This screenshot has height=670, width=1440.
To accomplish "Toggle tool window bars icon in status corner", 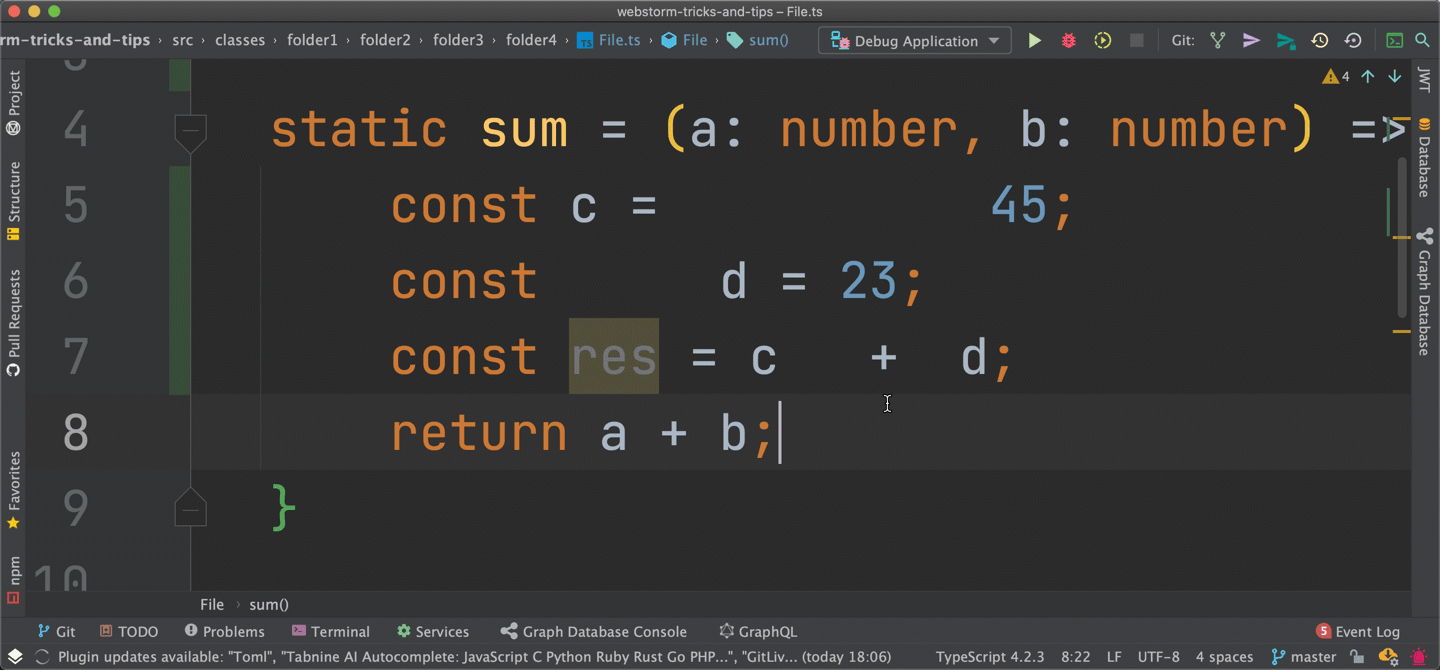I will [x=14, y=657].
